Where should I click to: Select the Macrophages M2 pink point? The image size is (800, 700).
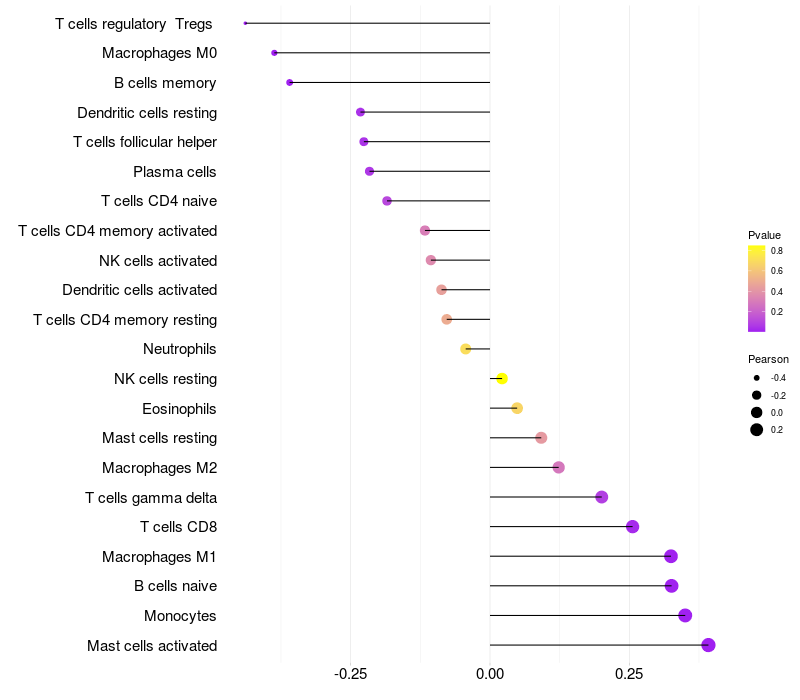point(559,467)
